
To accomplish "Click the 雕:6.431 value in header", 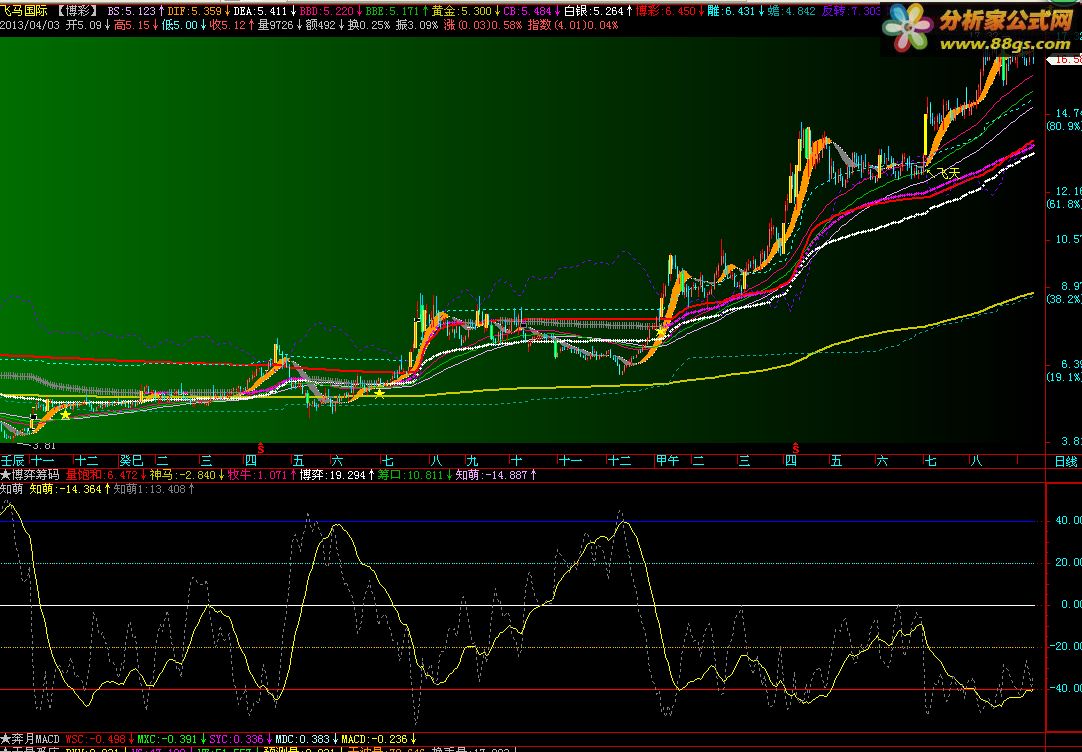I will pos(731,11).
